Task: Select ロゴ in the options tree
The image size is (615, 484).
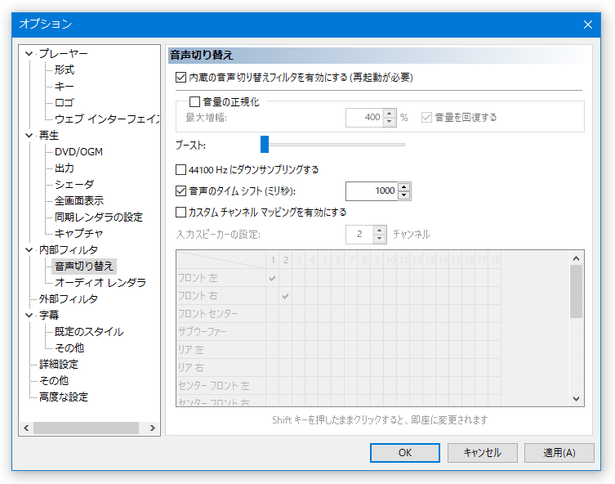Action: [x=64, y=103]
